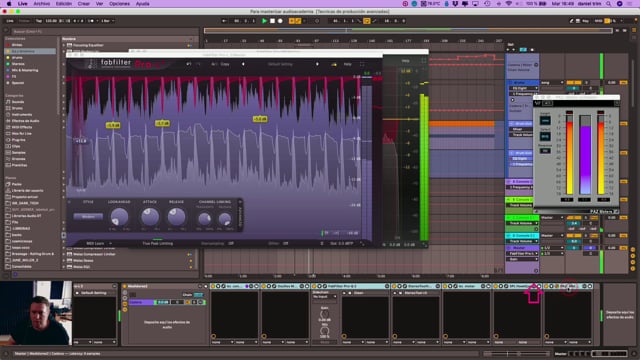The image size is (640, 360).
Task: Open the Live application menu
Action: point(22,4)
